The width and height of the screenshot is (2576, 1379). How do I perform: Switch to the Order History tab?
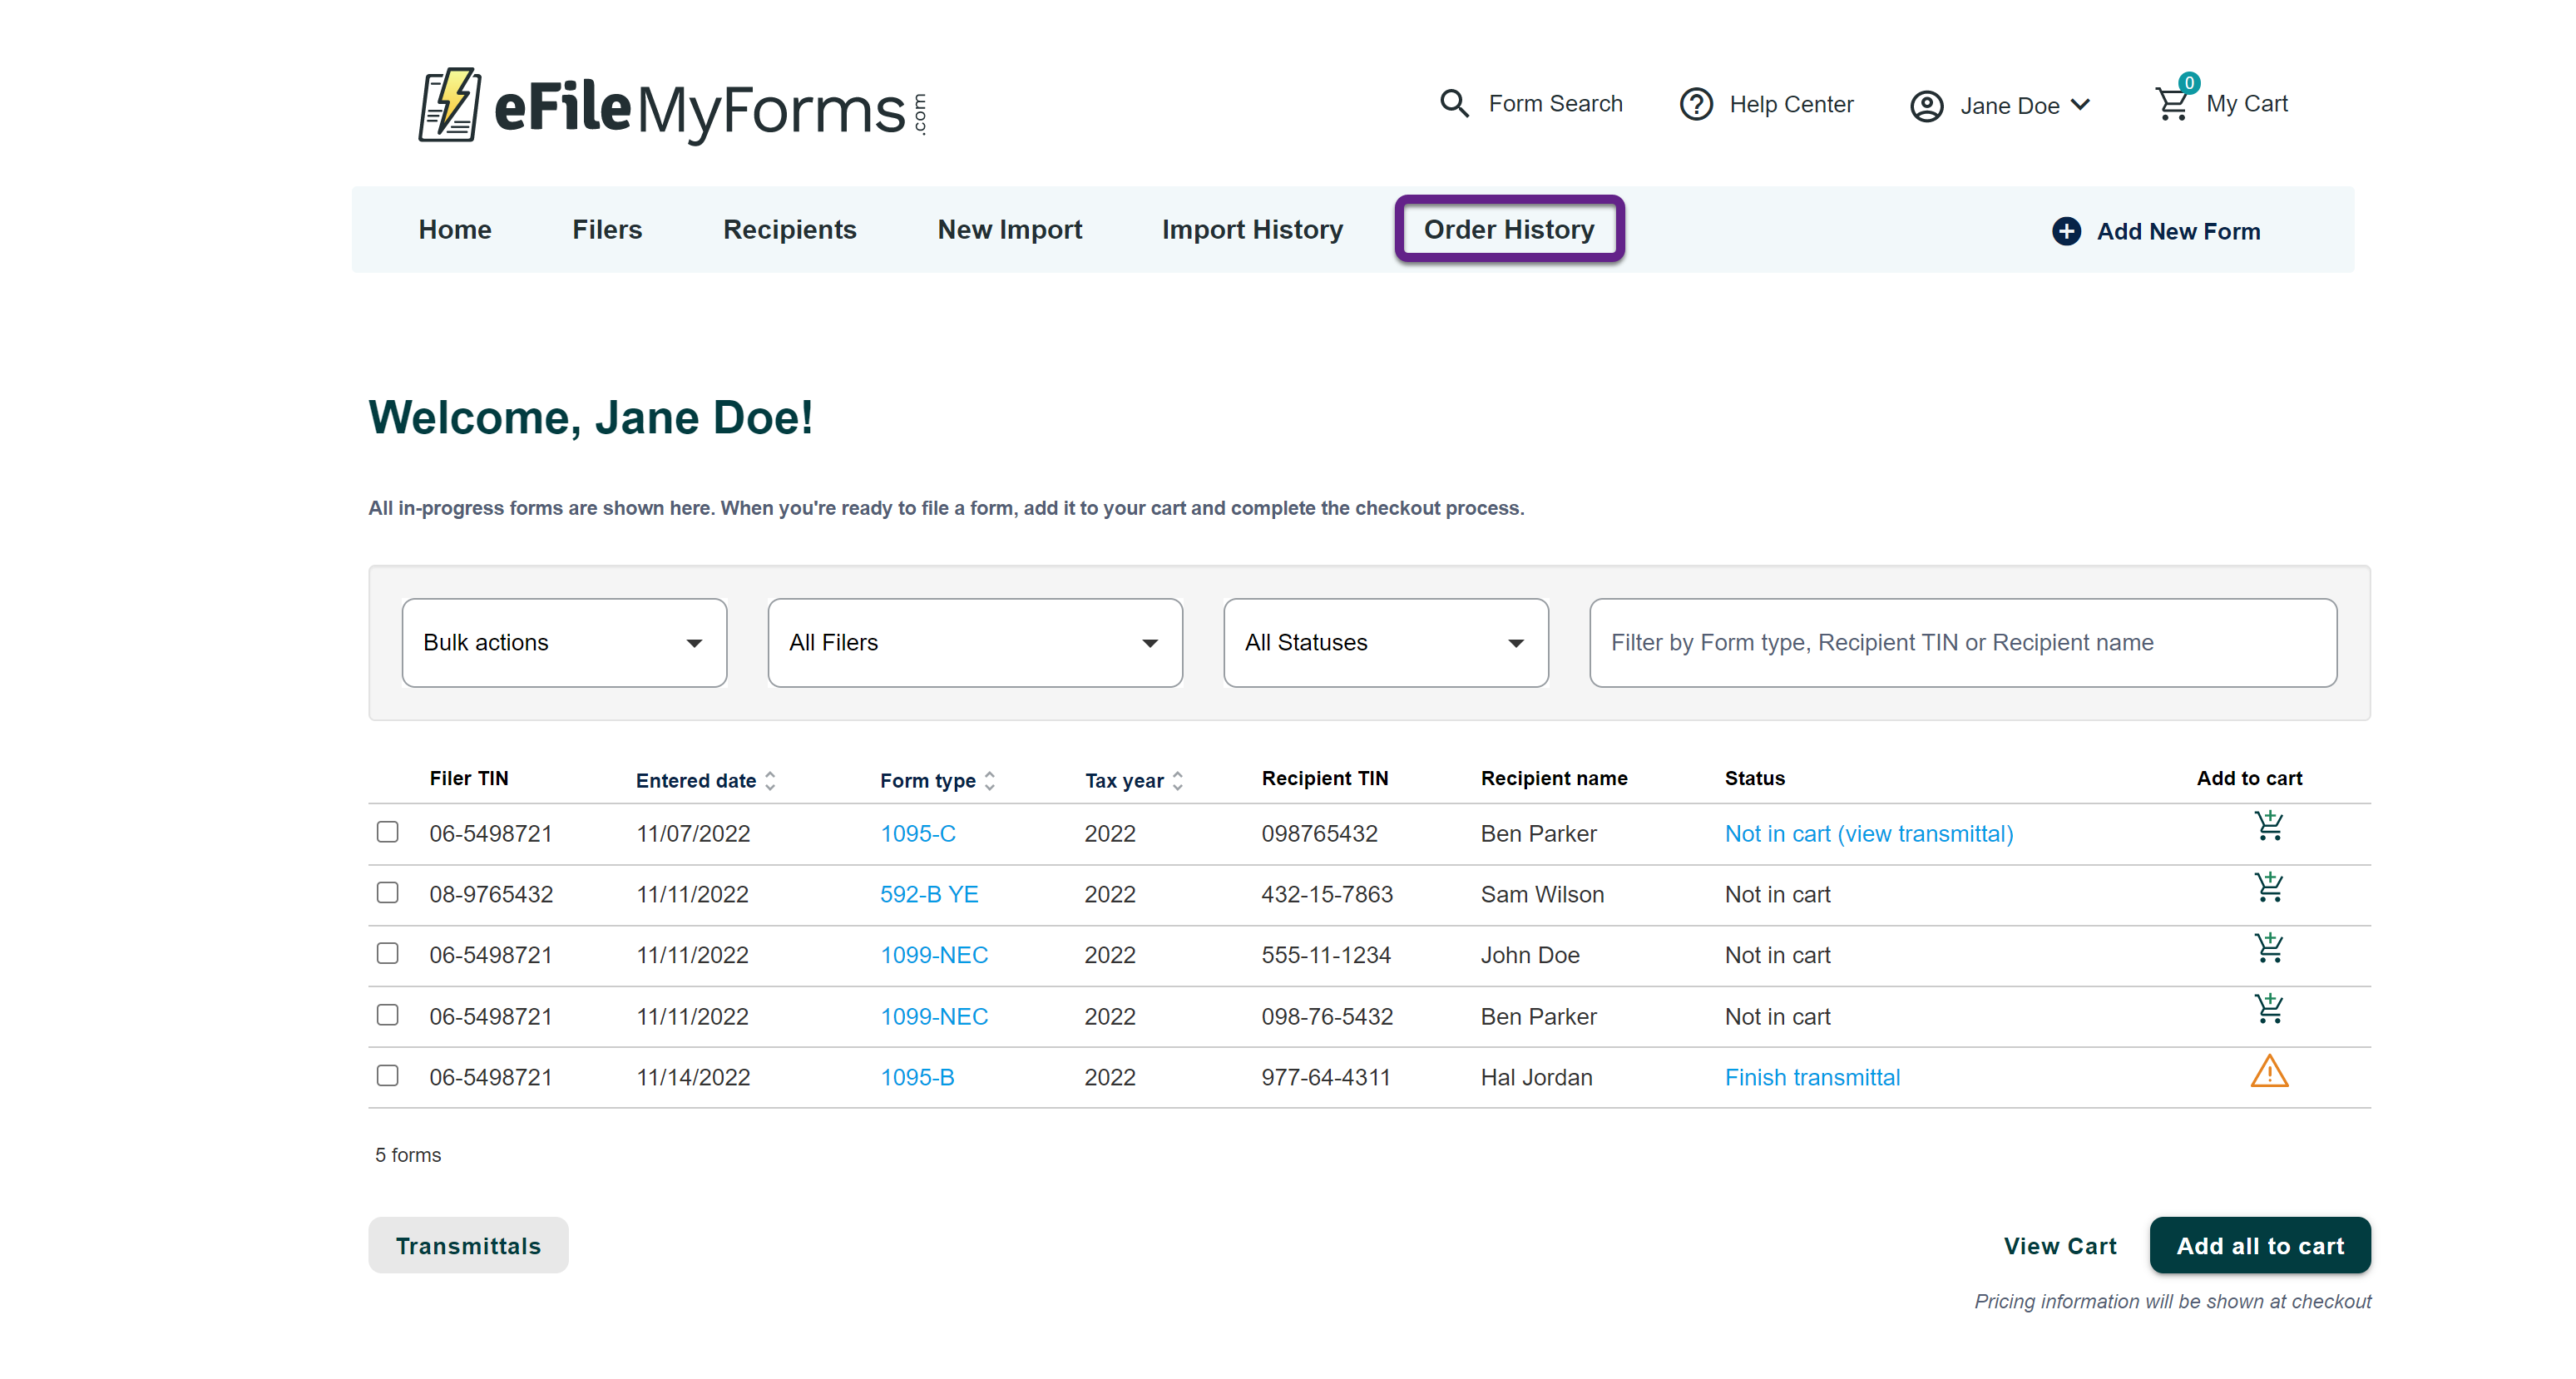[x=1508, y=229]
